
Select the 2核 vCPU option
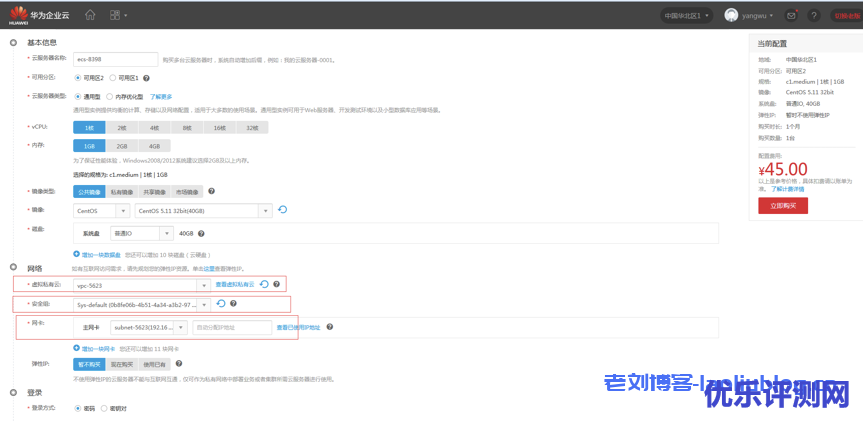120,128
